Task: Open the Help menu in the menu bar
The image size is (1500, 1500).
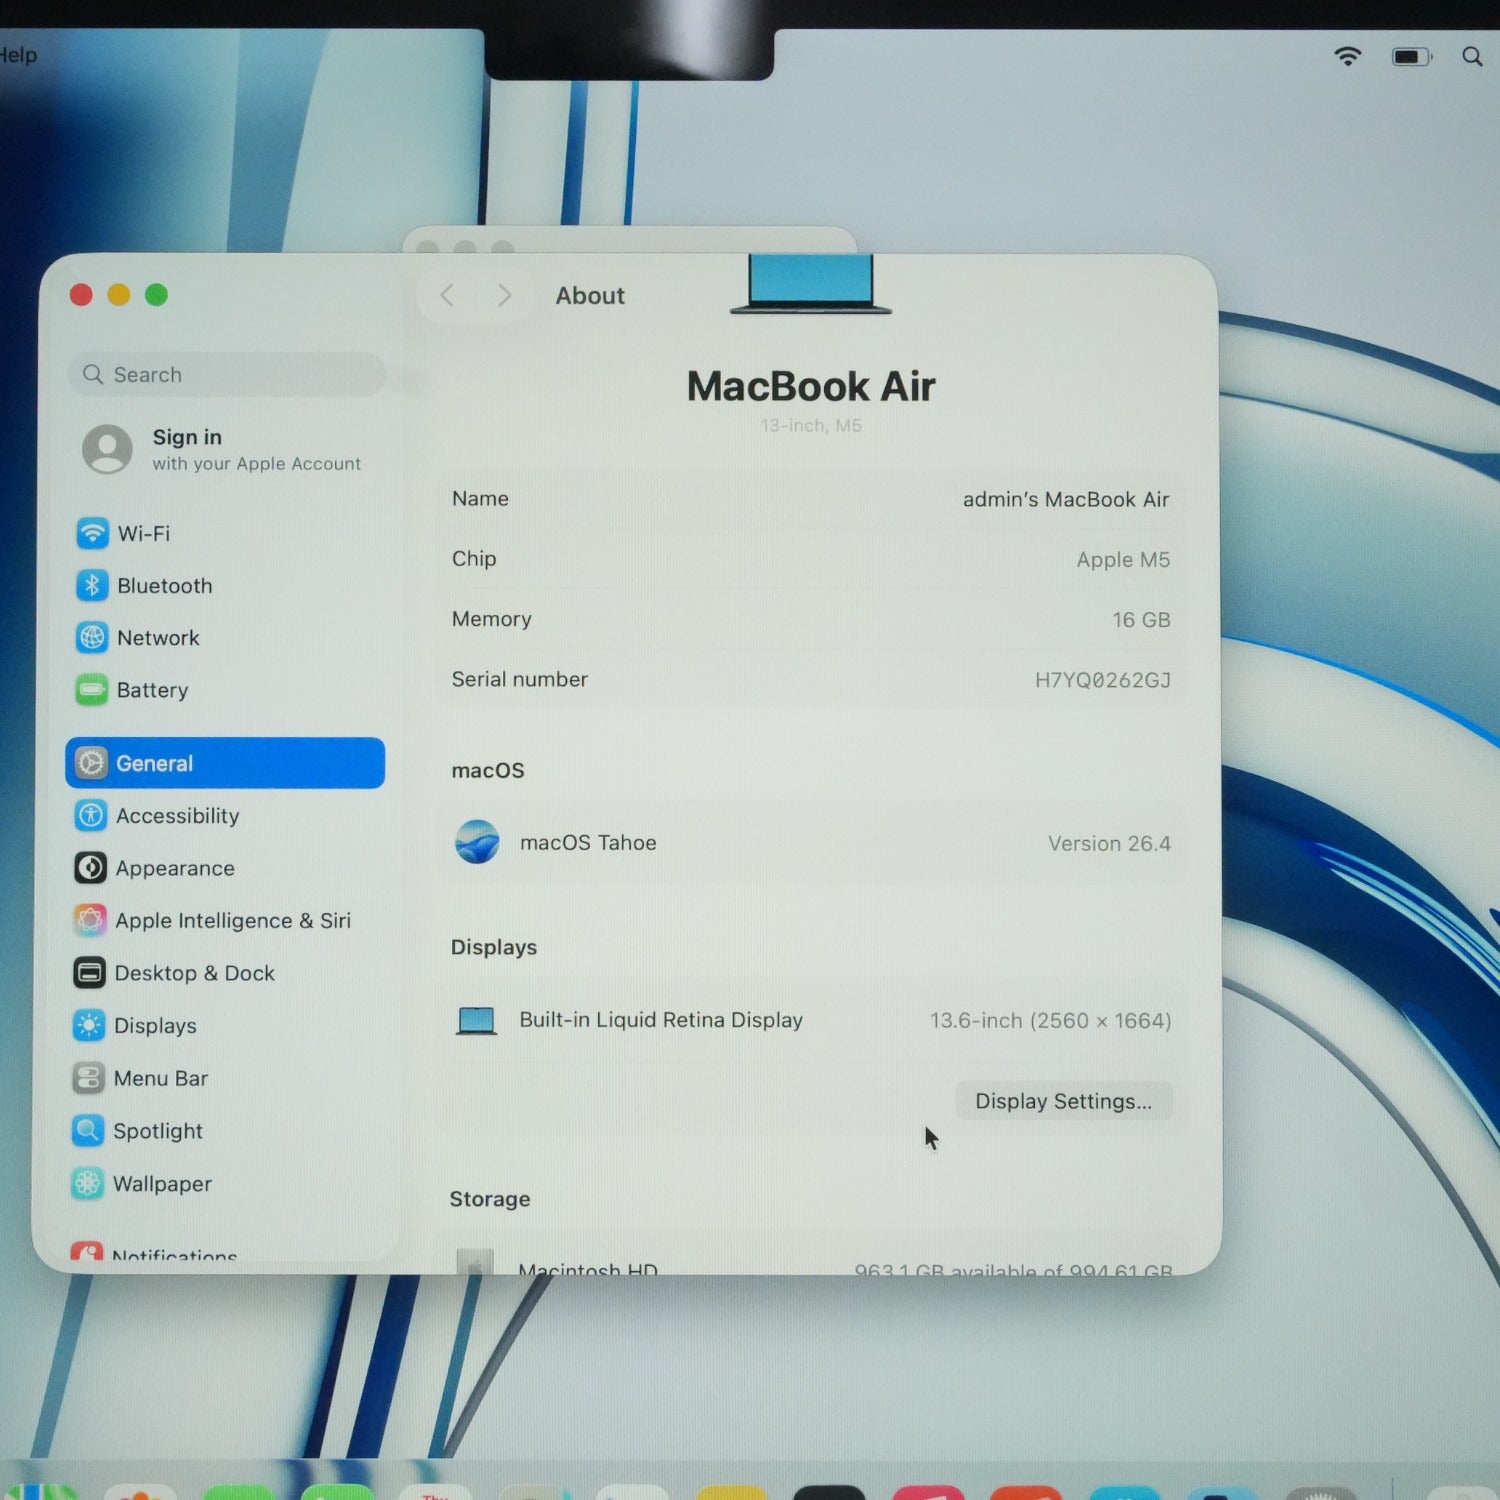Action: click(x=18, y=55)
